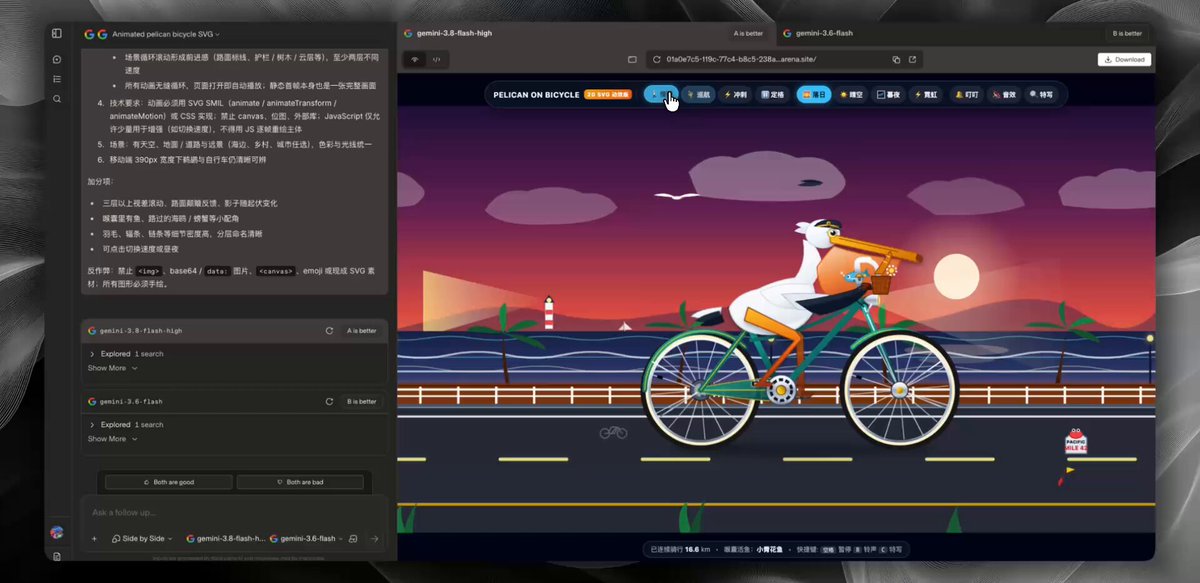Click the icon left of the send arrow
The height and width of the screenshot is (583, 1200).
click(353, 538)
